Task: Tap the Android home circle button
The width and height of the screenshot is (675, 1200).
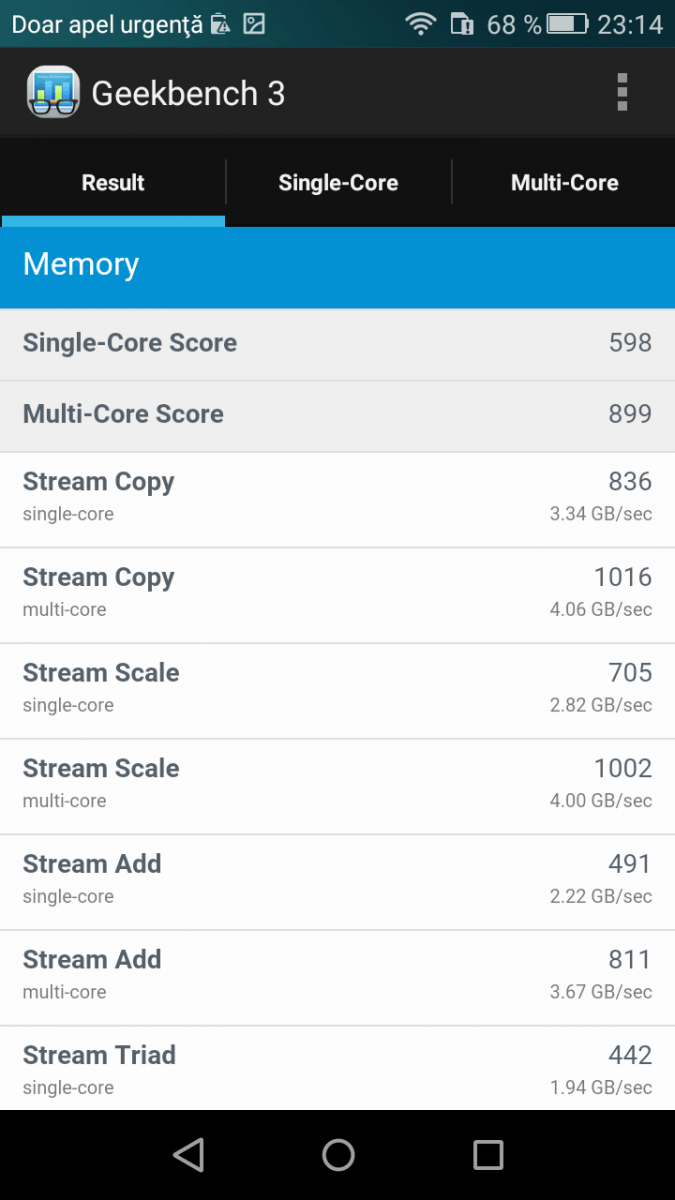Action: tap(338, 1155)
